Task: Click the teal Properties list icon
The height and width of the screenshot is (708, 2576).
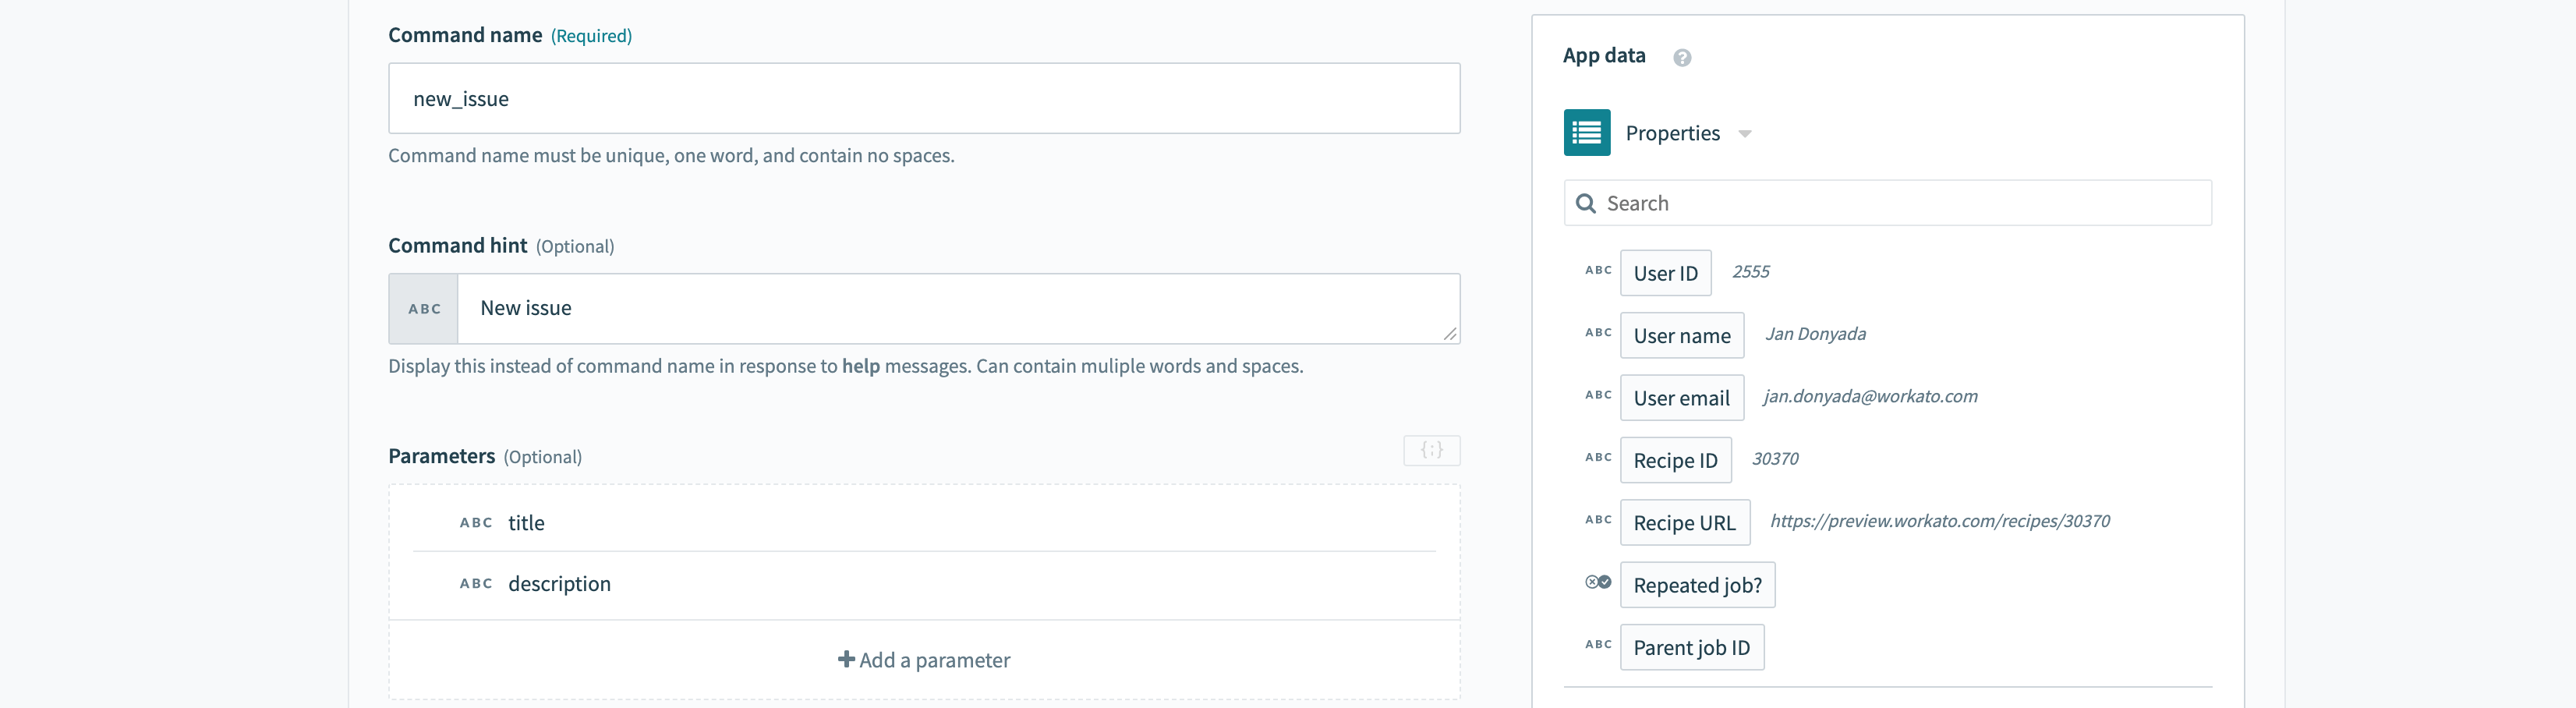Action: point(1586,133)
